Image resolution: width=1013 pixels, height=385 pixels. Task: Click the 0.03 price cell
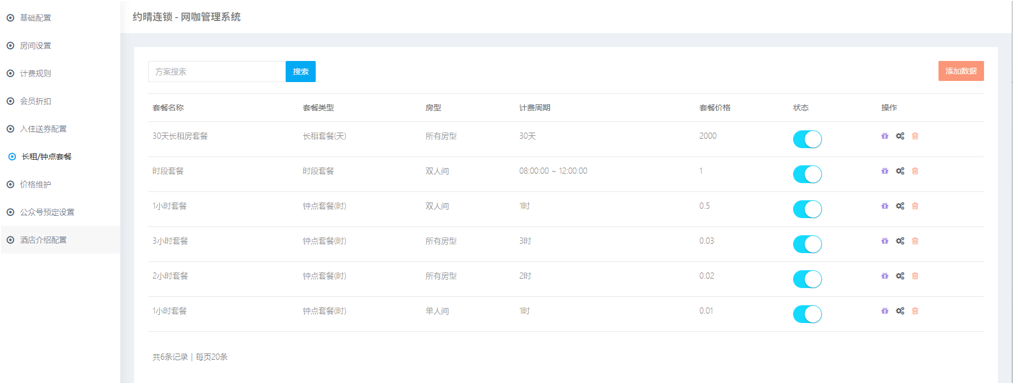click(707, 241)
